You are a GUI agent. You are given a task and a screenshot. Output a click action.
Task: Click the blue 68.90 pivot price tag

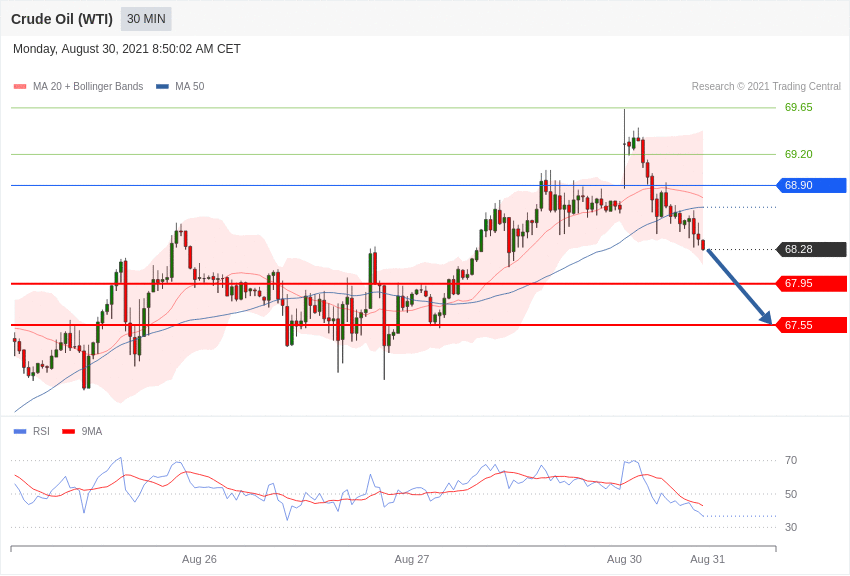coord(812,185)
